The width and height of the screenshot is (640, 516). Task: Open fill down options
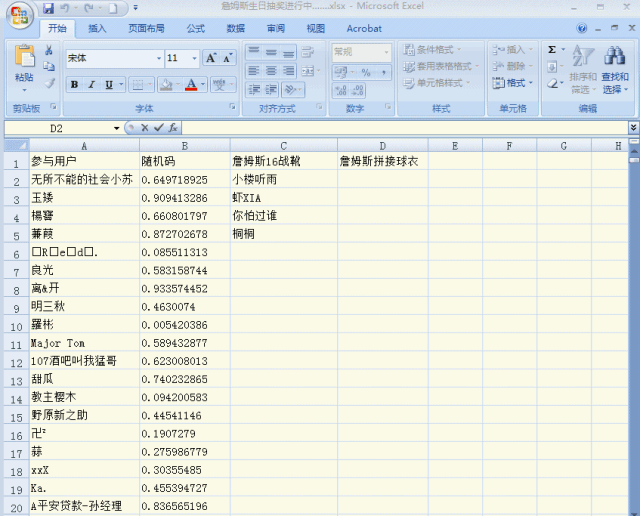(x=552, y=67)
